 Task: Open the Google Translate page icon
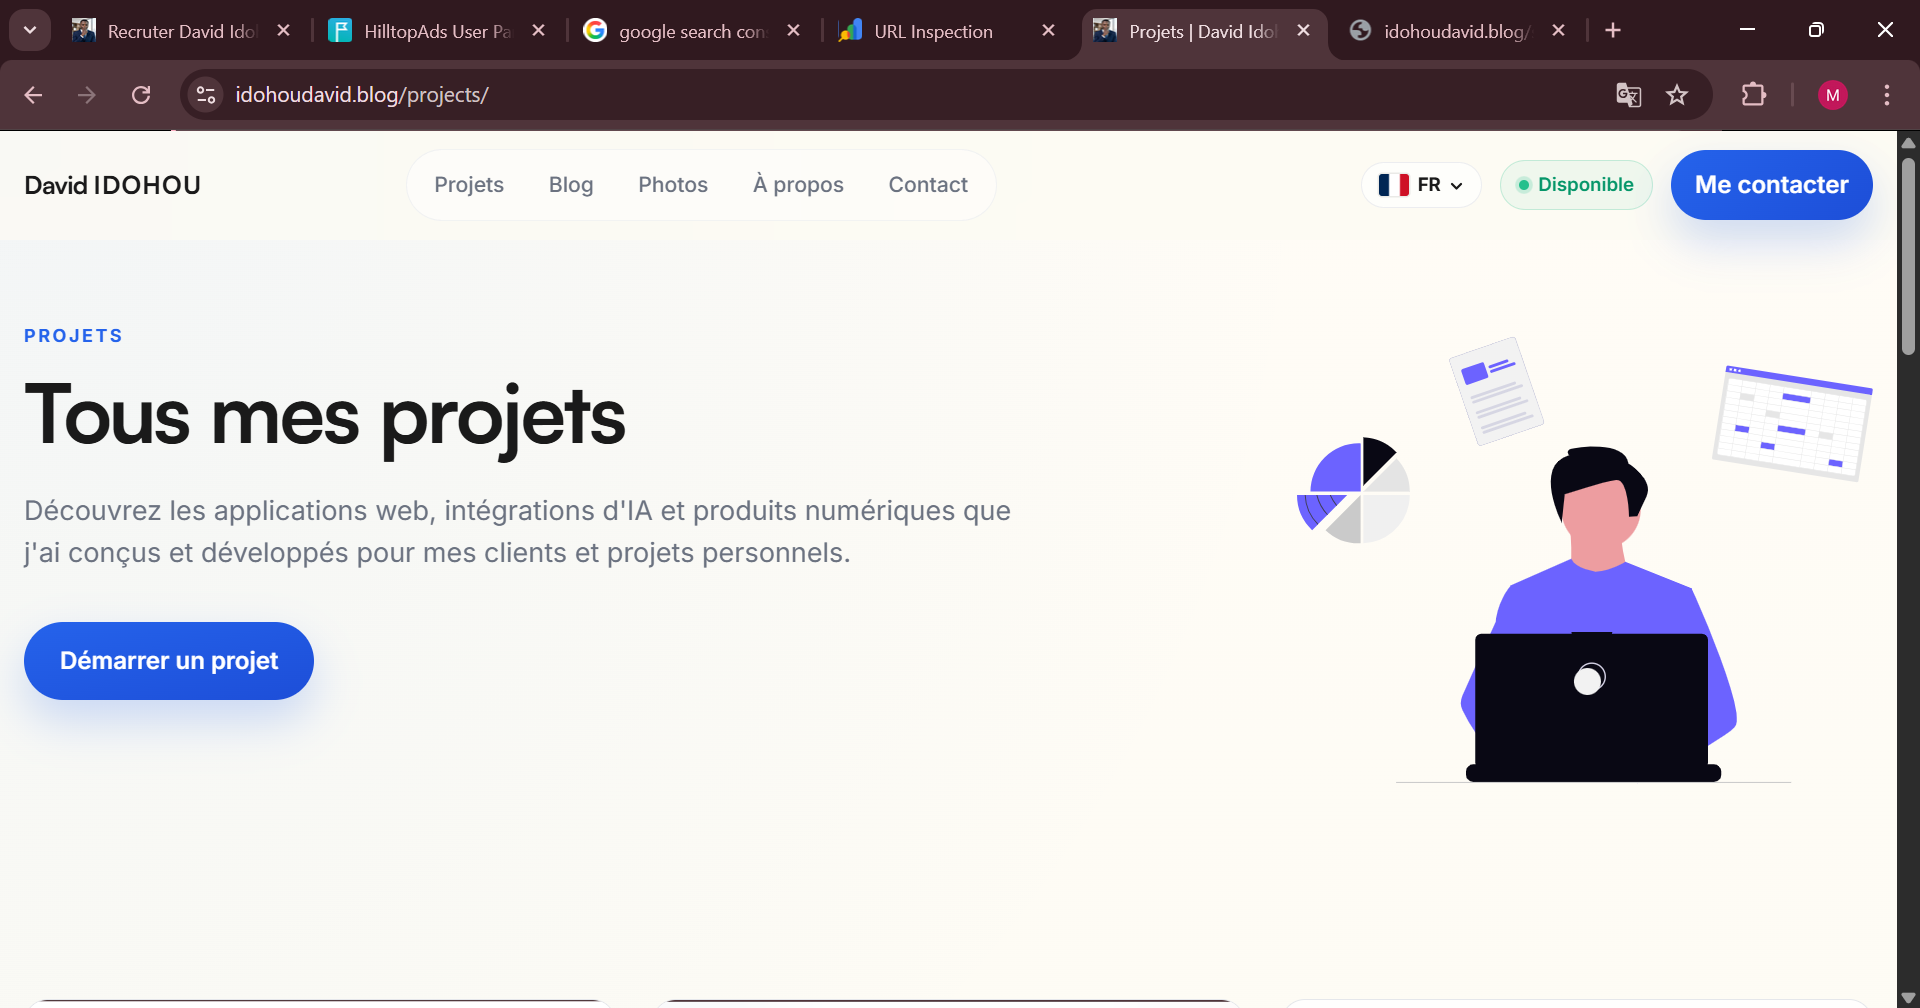click(1628, 95)
